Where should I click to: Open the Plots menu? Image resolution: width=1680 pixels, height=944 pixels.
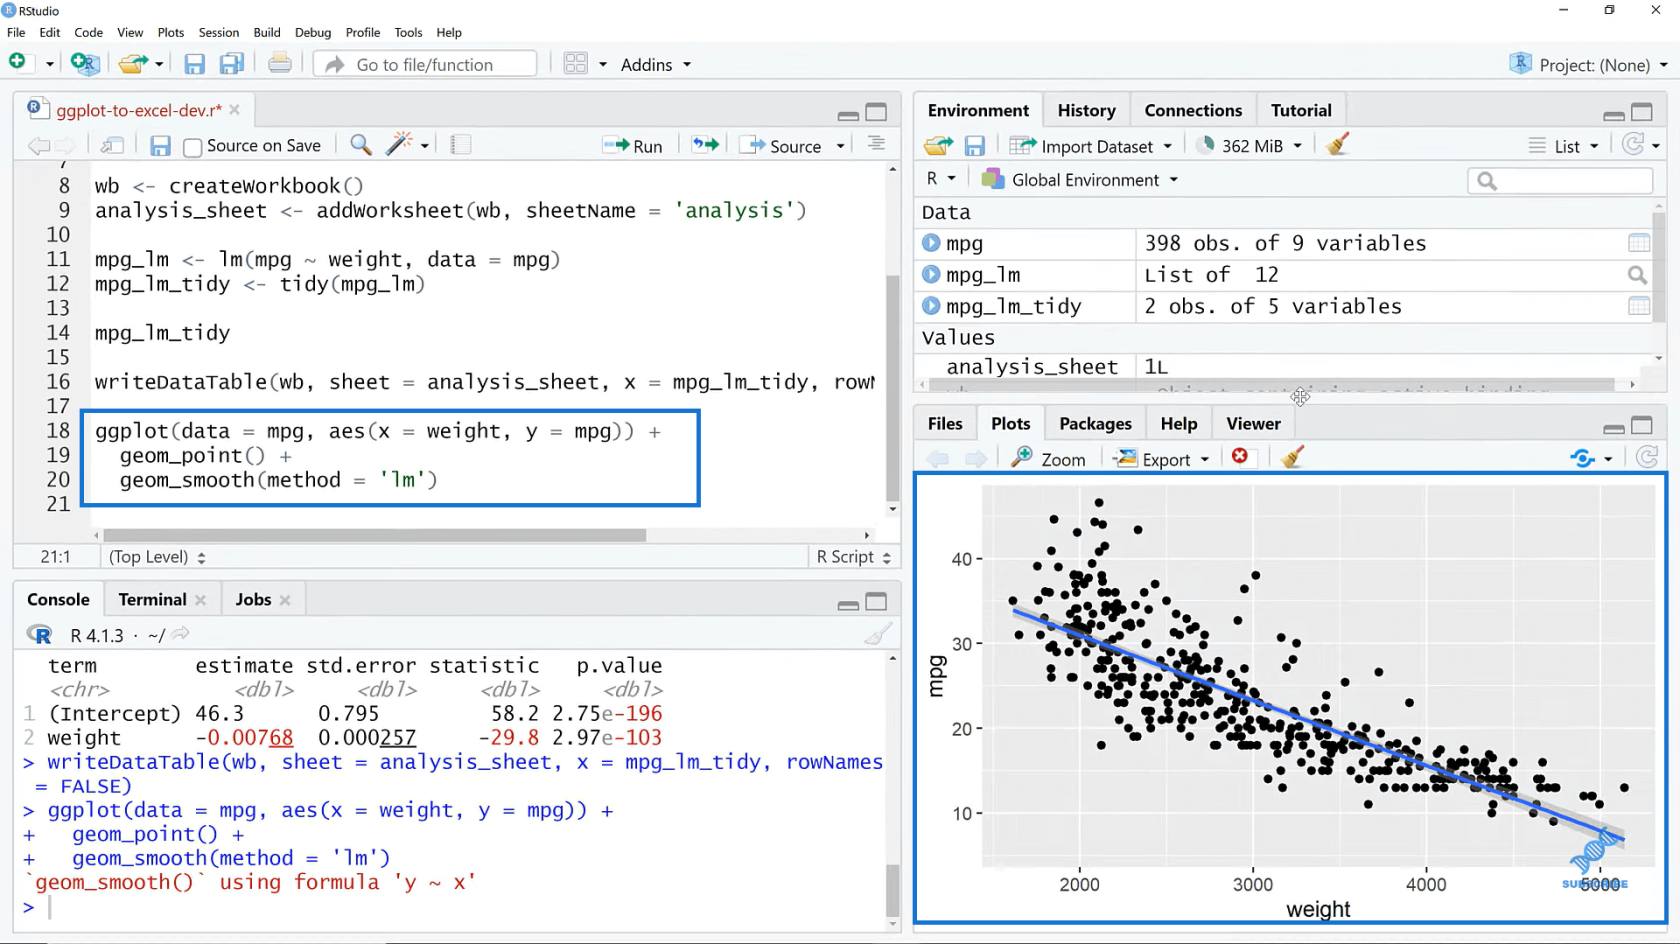tap(170, 32)
